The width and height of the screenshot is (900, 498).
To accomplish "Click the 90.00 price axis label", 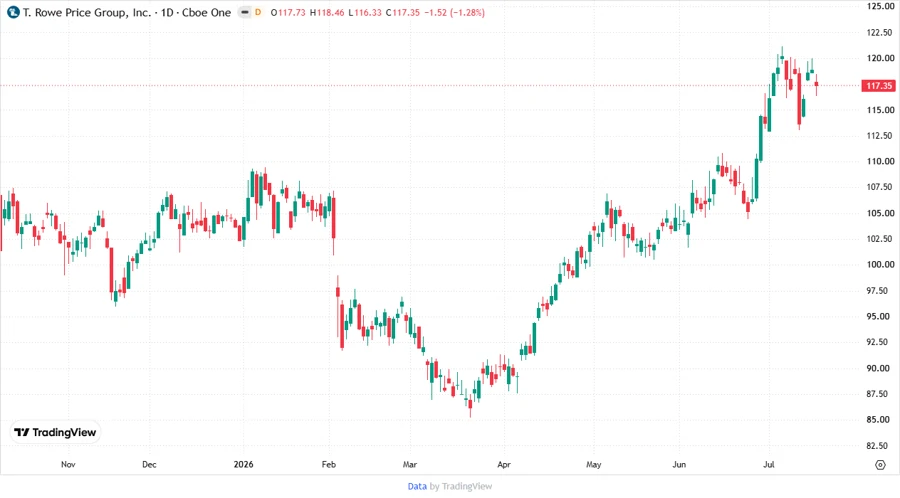I will pyautogui.click(x=880, y=368).
